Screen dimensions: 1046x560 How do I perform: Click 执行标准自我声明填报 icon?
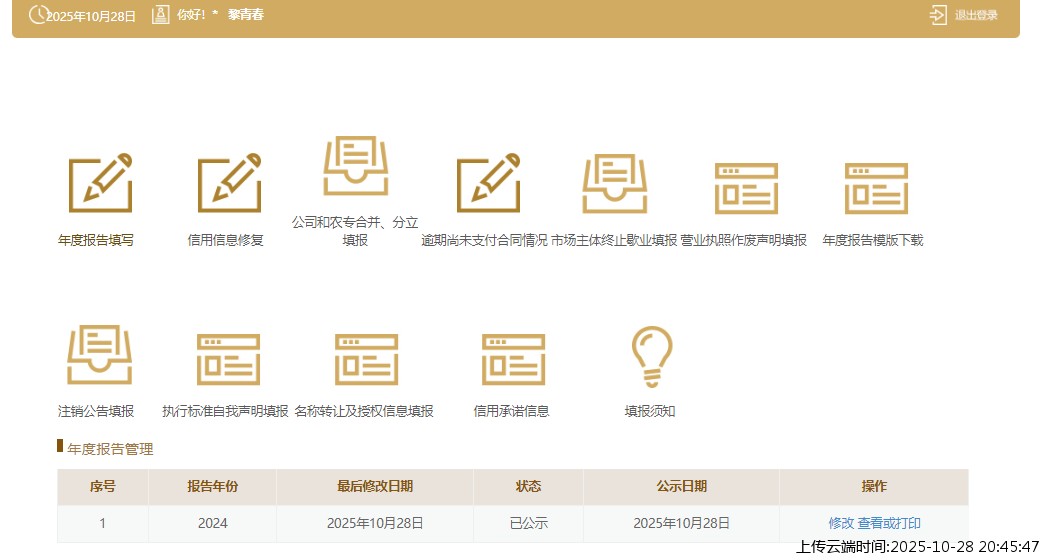click(227, 359)
